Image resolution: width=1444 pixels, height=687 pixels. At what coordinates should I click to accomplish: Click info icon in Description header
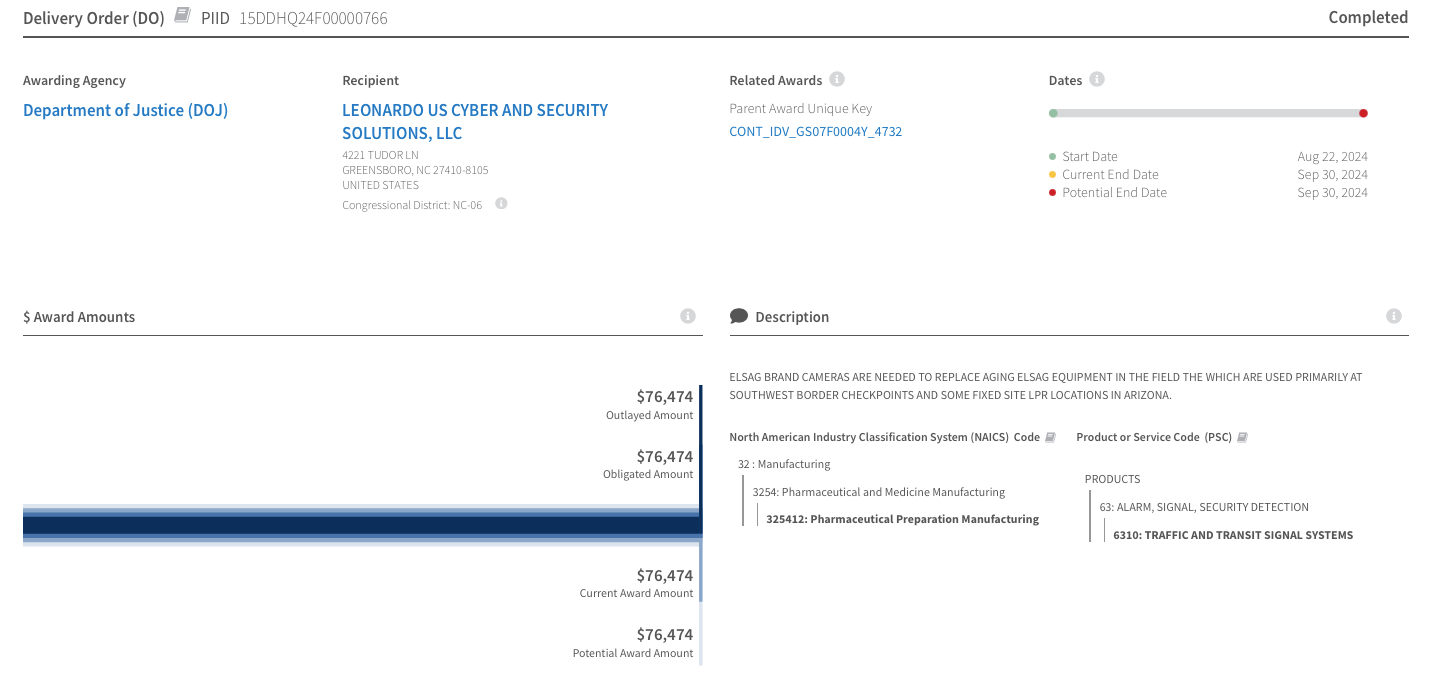click(x=1394, y=316)
